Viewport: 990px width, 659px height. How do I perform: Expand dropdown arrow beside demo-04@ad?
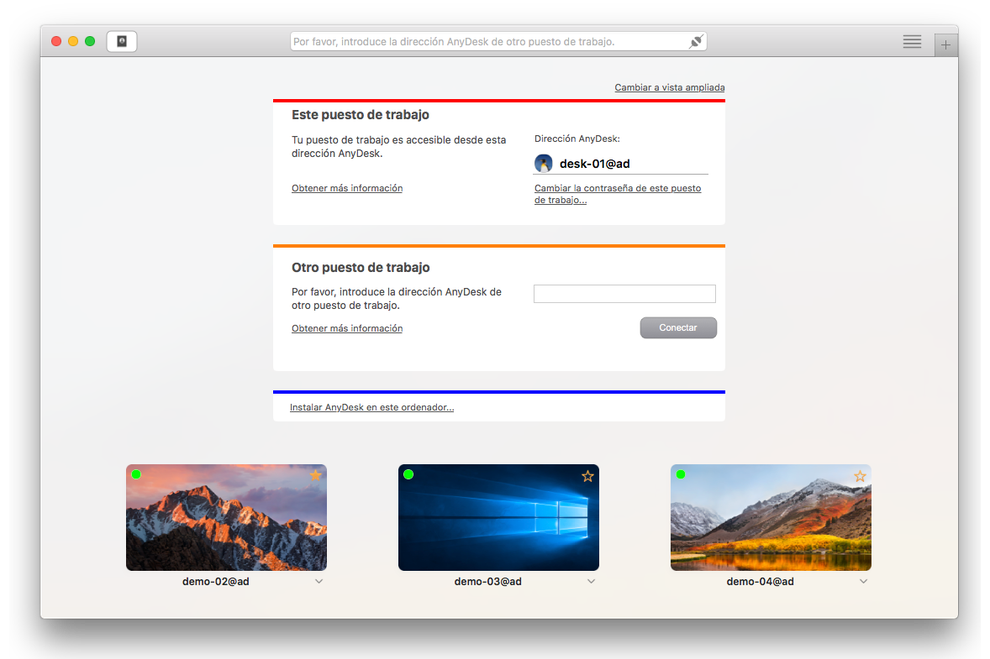(x=864, y=581)
